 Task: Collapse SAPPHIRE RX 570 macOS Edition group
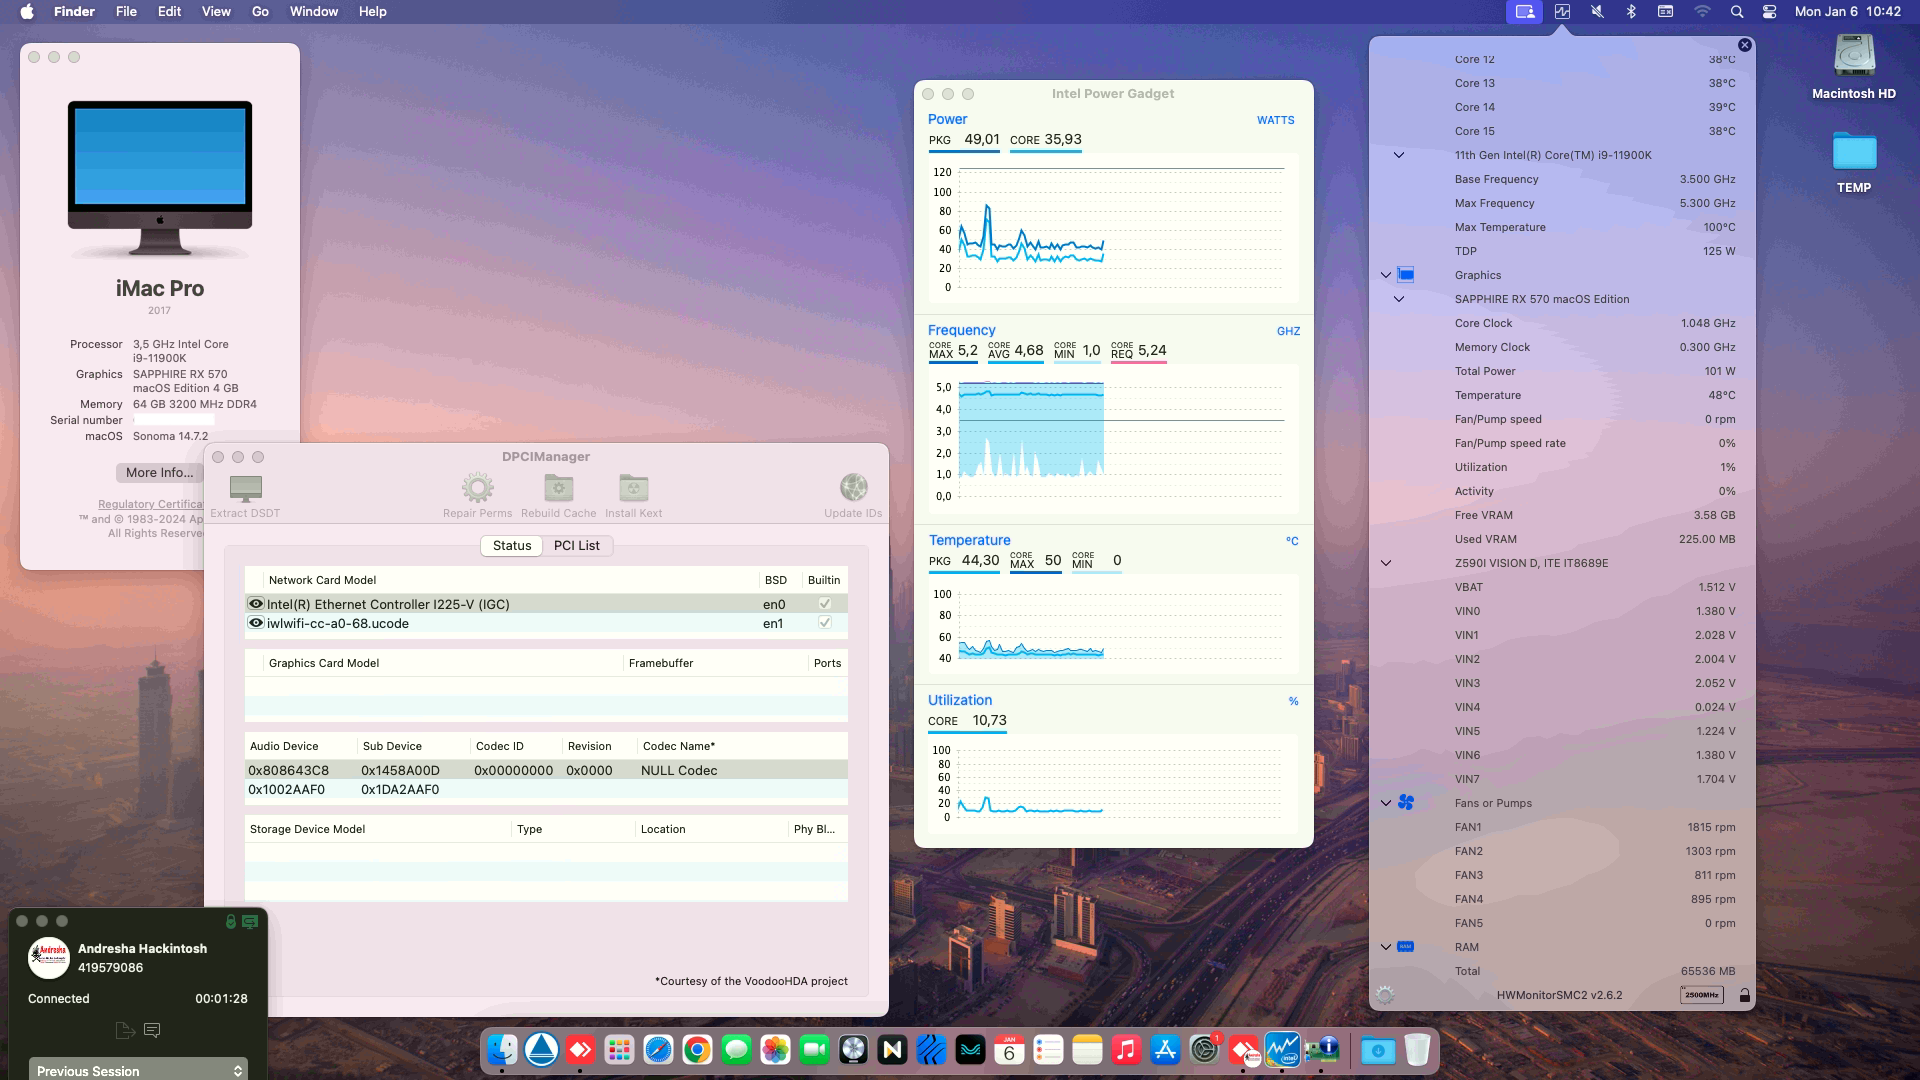pos(1399,299)
